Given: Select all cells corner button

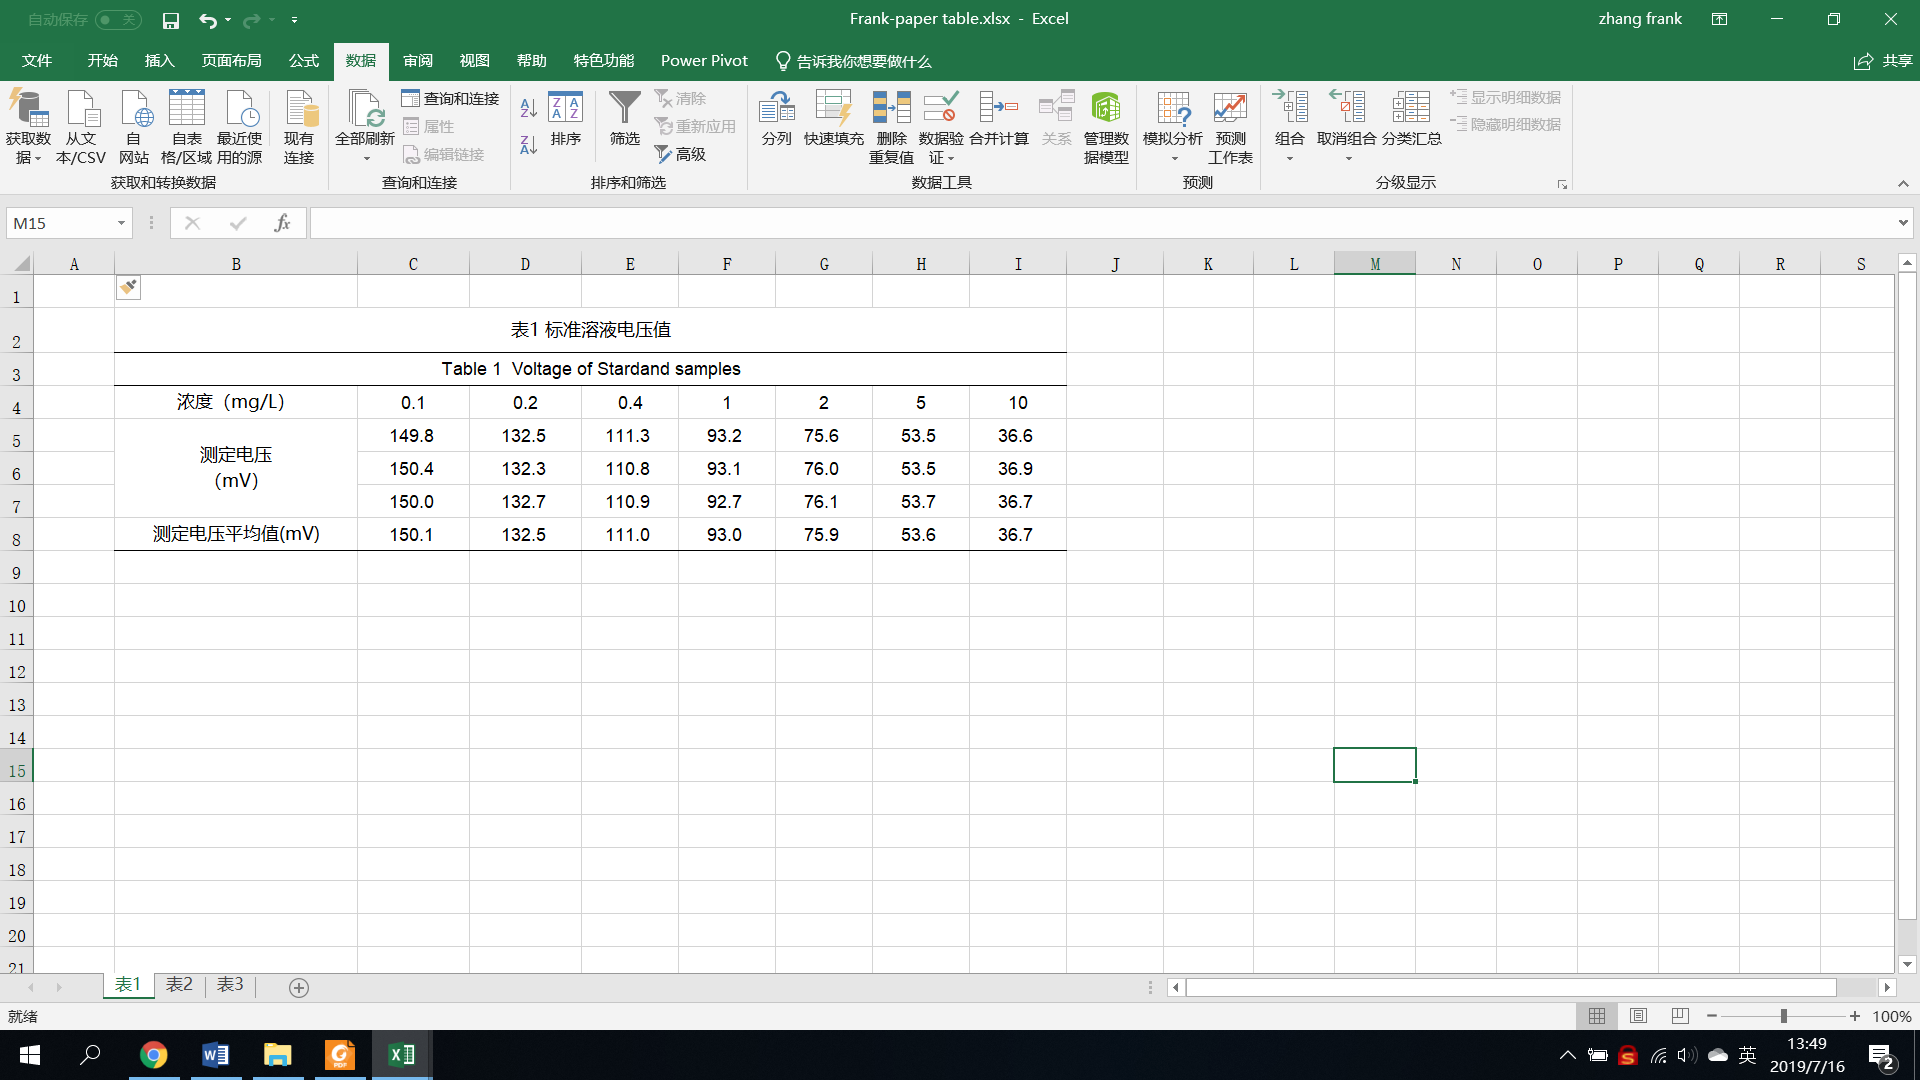Looking at the screenshot, I should pos(19,264).
